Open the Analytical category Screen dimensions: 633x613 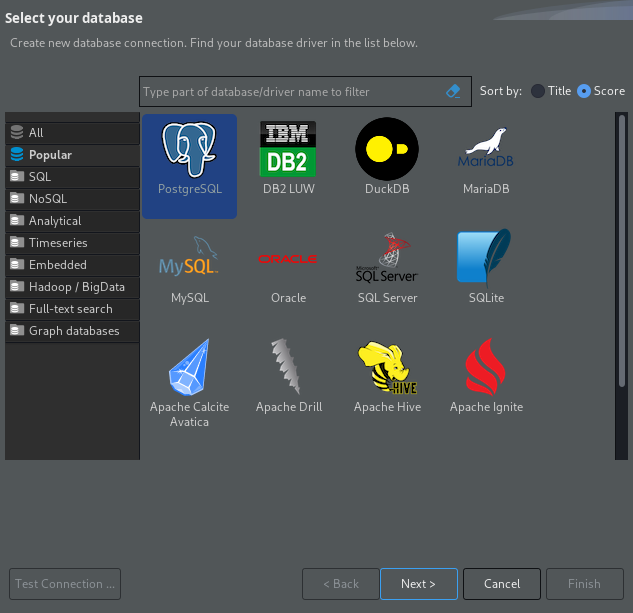click(72, 221)
